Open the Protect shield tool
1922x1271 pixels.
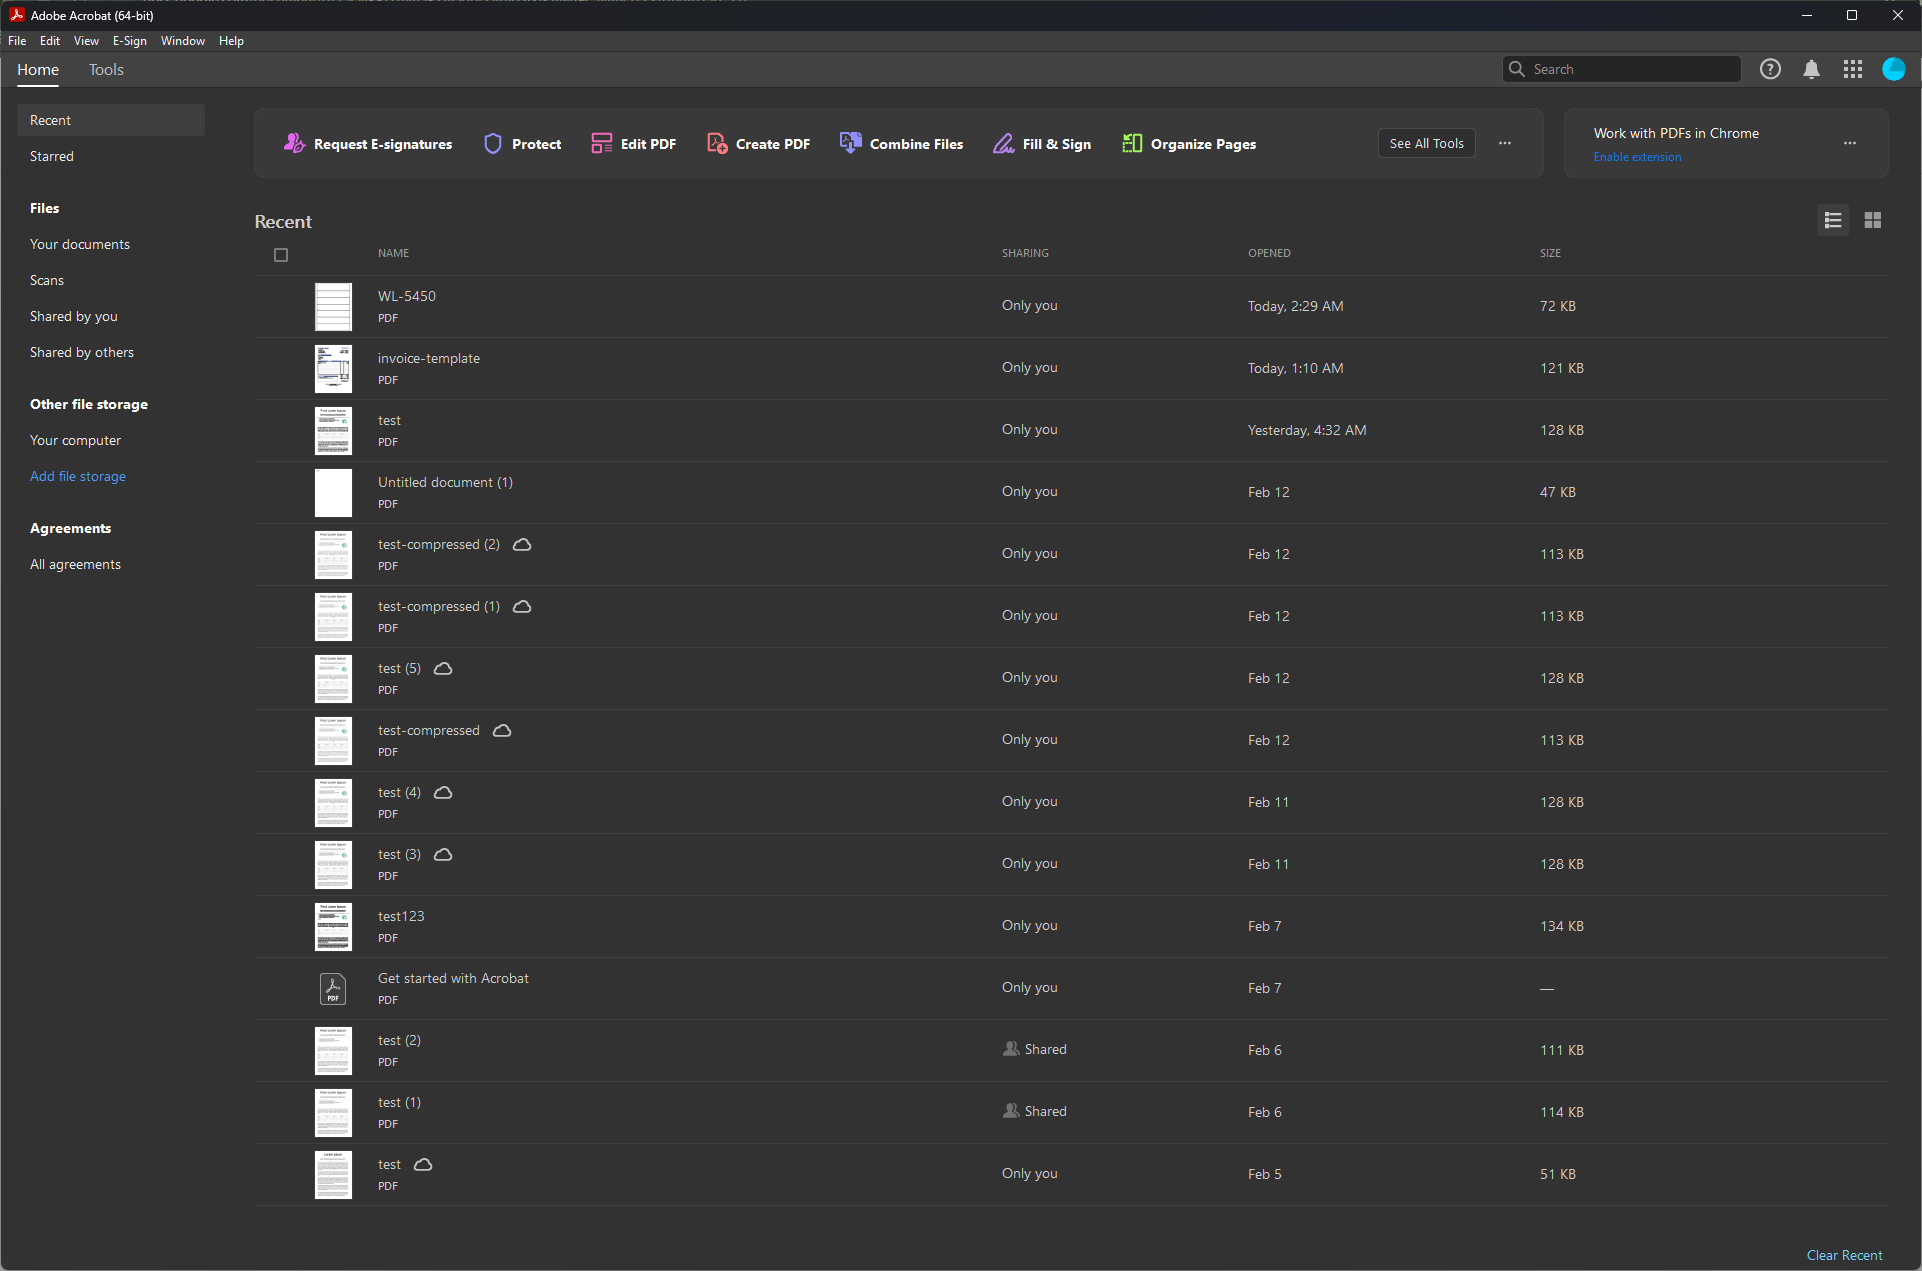coord(493,144)
